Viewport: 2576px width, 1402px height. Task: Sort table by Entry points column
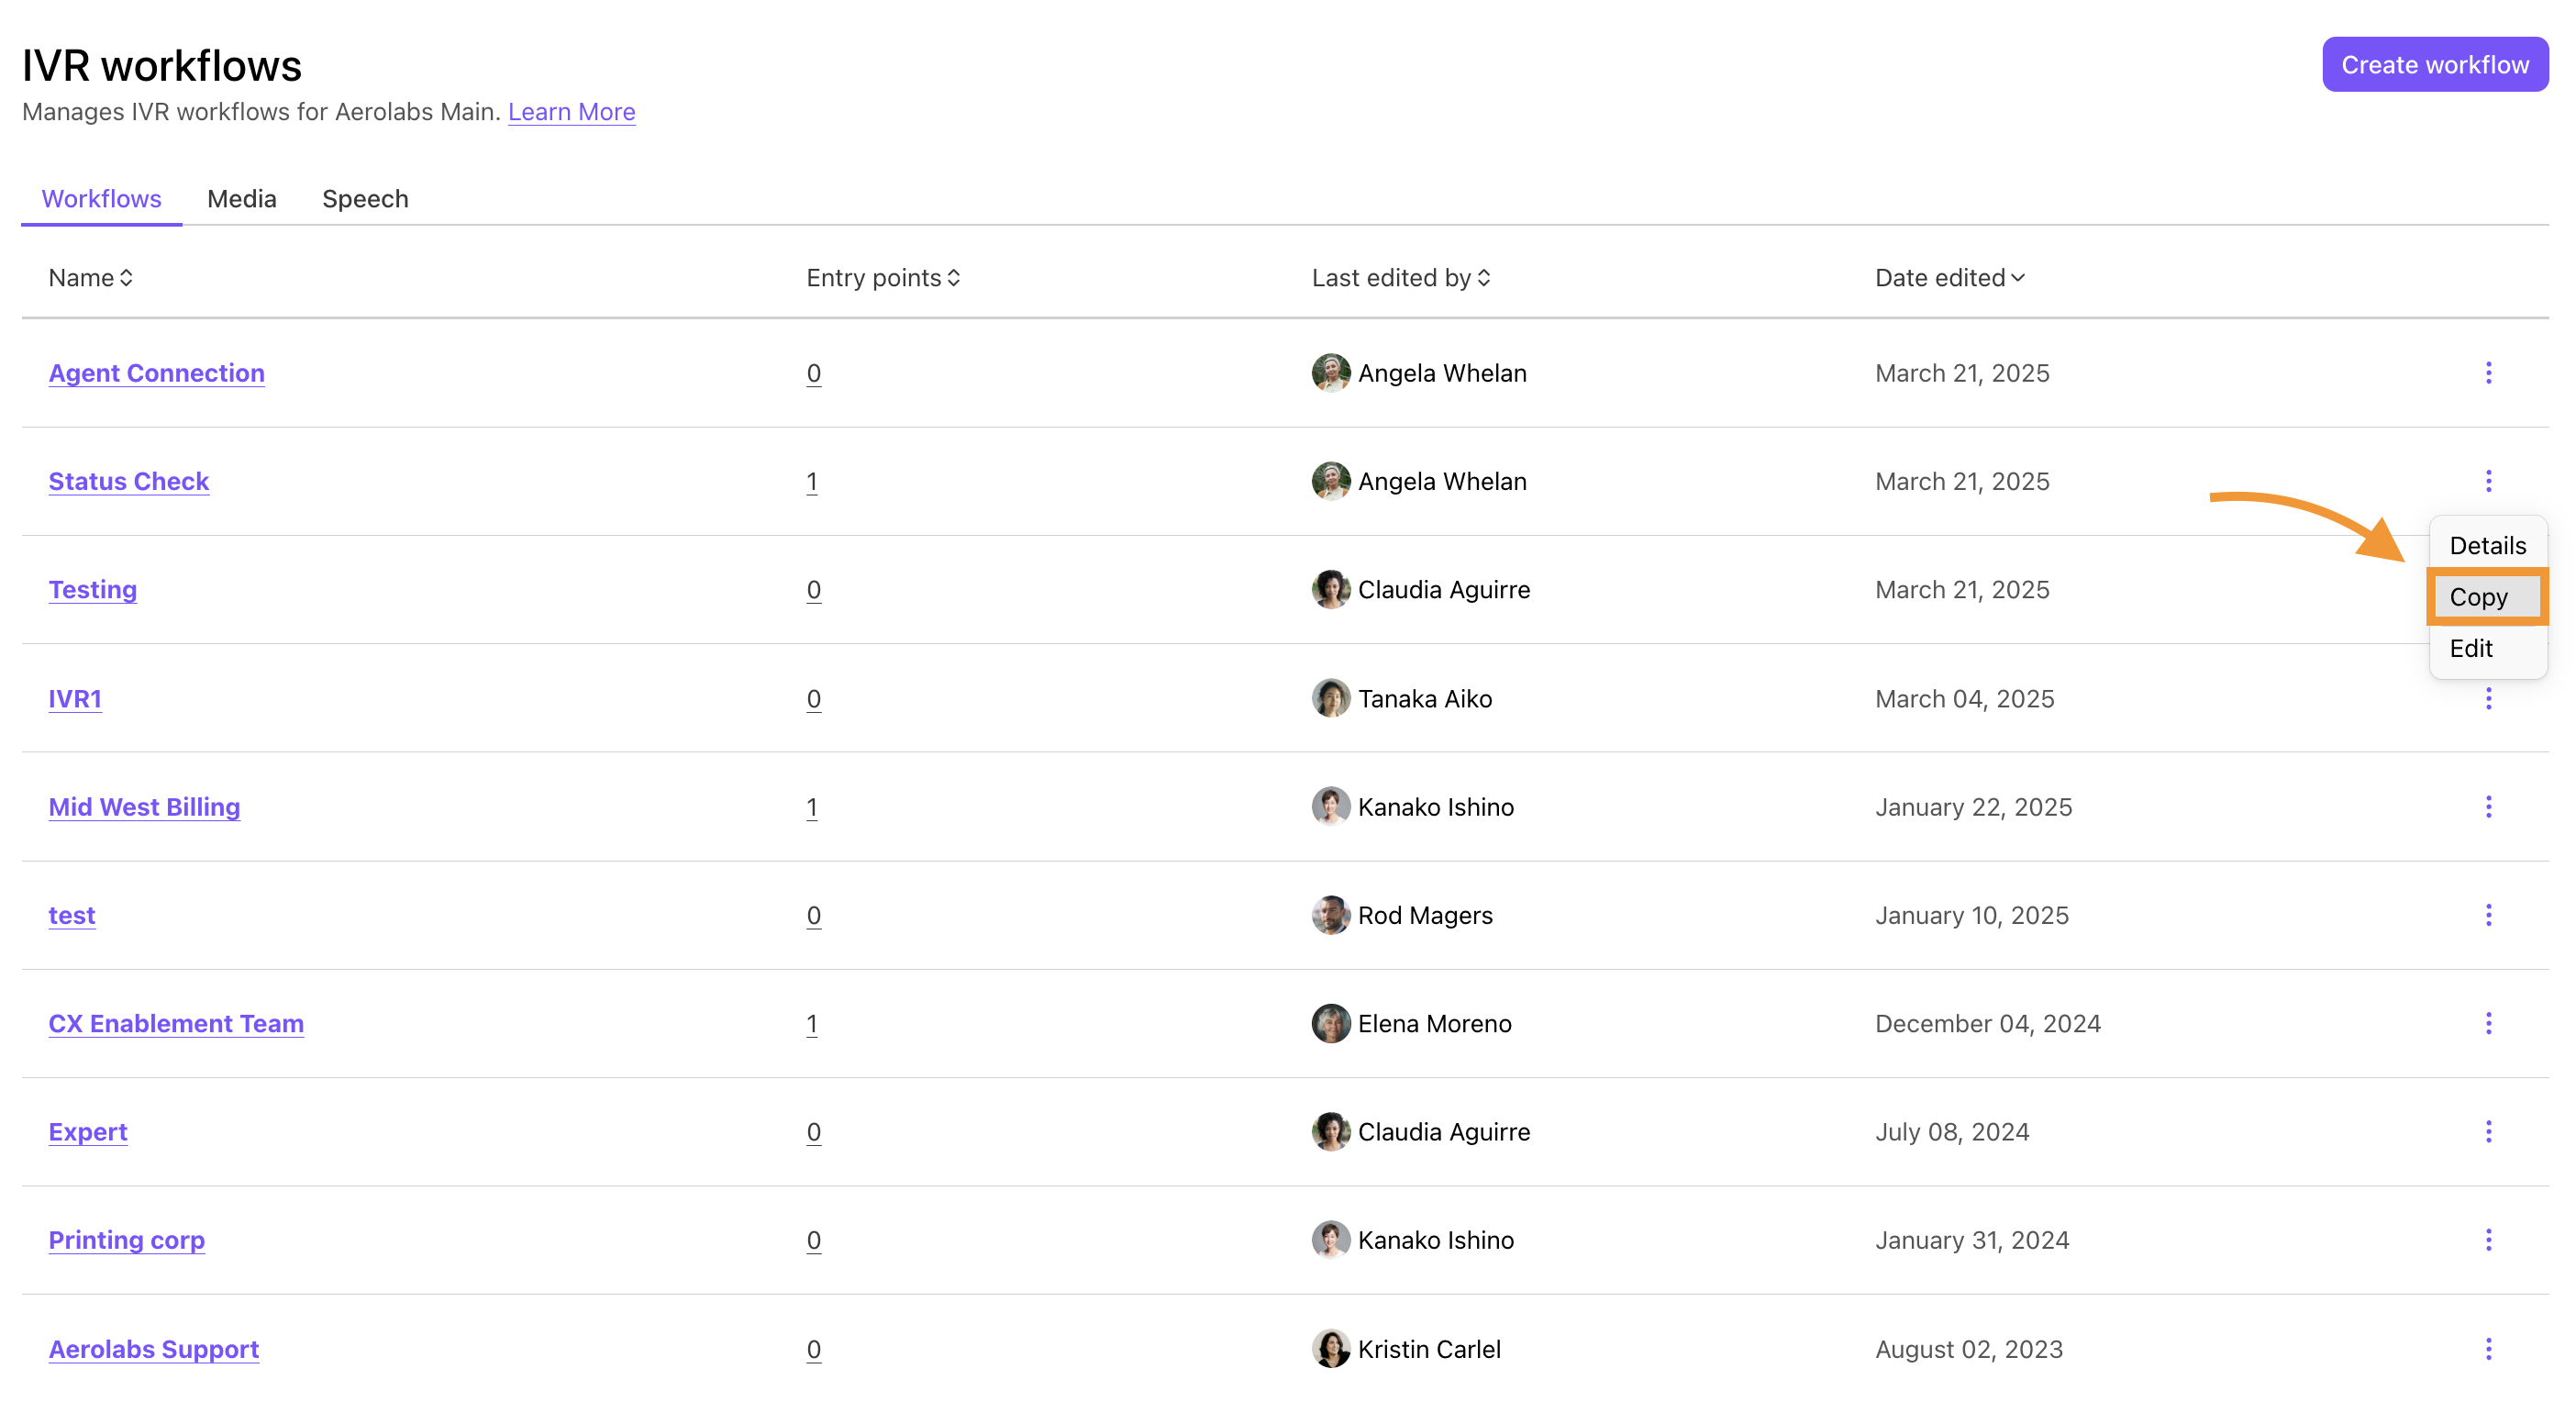click(883, 278)
